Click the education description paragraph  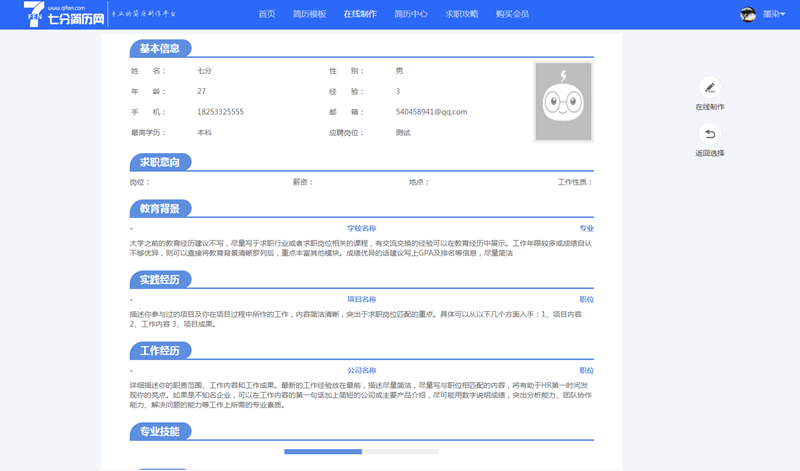(361, 248)
